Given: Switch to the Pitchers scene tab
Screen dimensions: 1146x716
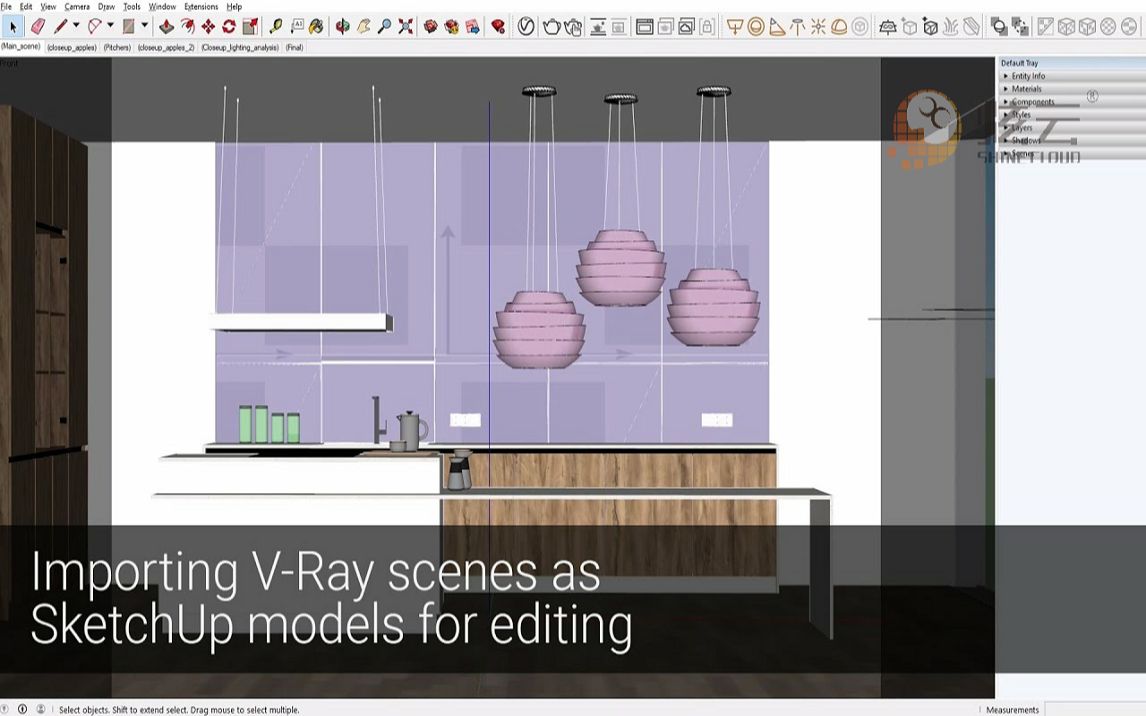Looking at the screenshot, I should click(x=117, y=47).
